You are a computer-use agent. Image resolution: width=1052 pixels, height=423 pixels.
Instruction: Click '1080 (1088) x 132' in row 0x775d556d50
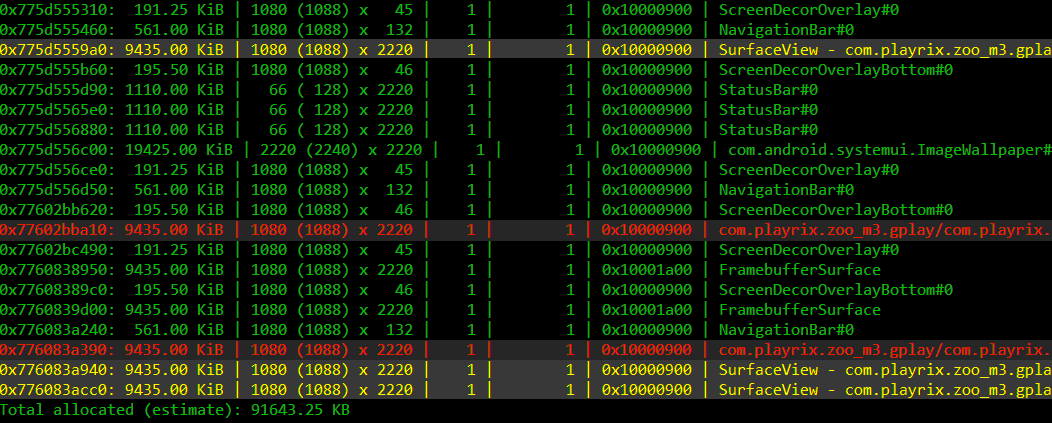[332, 191]
